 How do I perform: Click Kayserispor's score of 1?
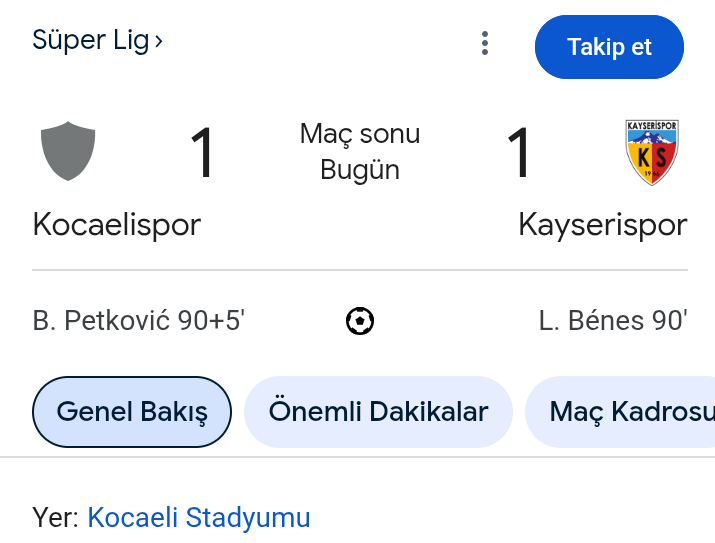[518, 153]
